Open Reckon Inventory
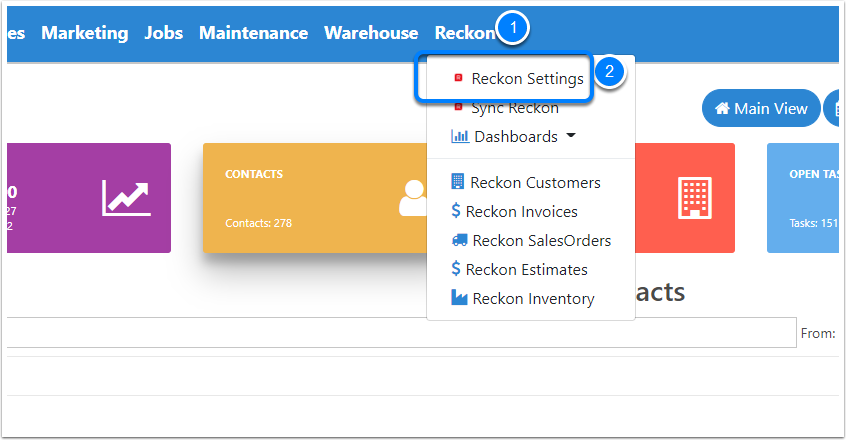 [533, 299]
